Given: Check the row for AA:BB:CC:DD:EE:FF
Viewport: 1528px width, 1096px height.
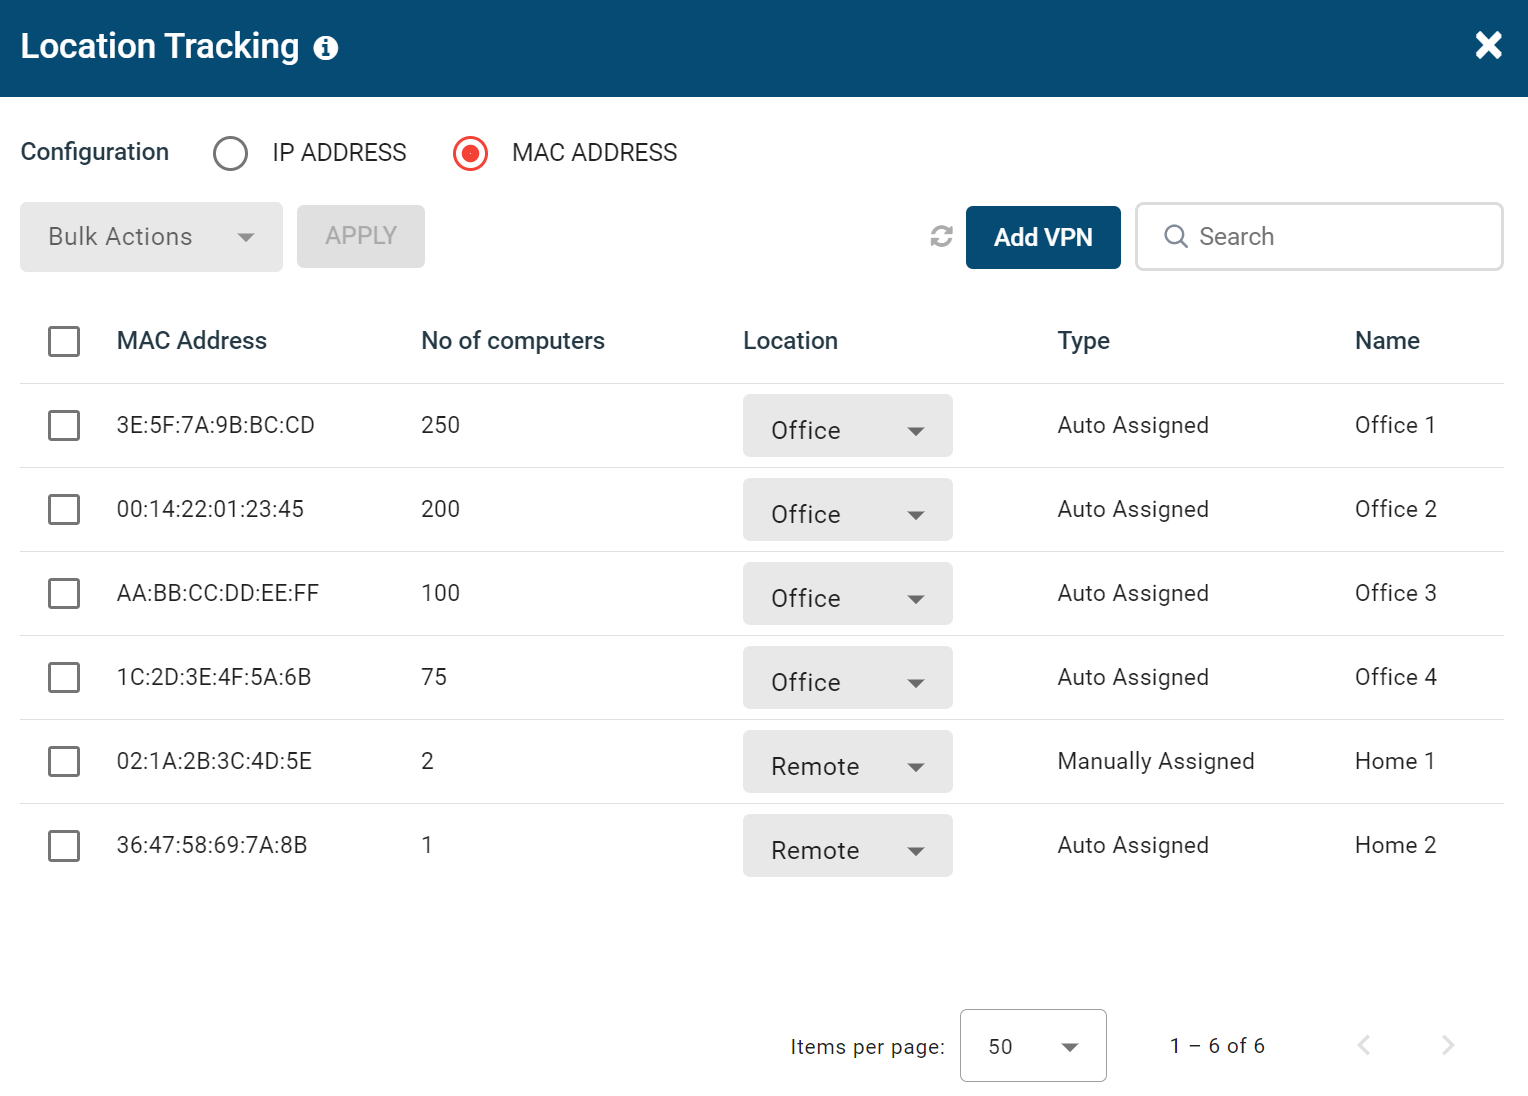Looking at the screenshot, I should tap(64, 593).
